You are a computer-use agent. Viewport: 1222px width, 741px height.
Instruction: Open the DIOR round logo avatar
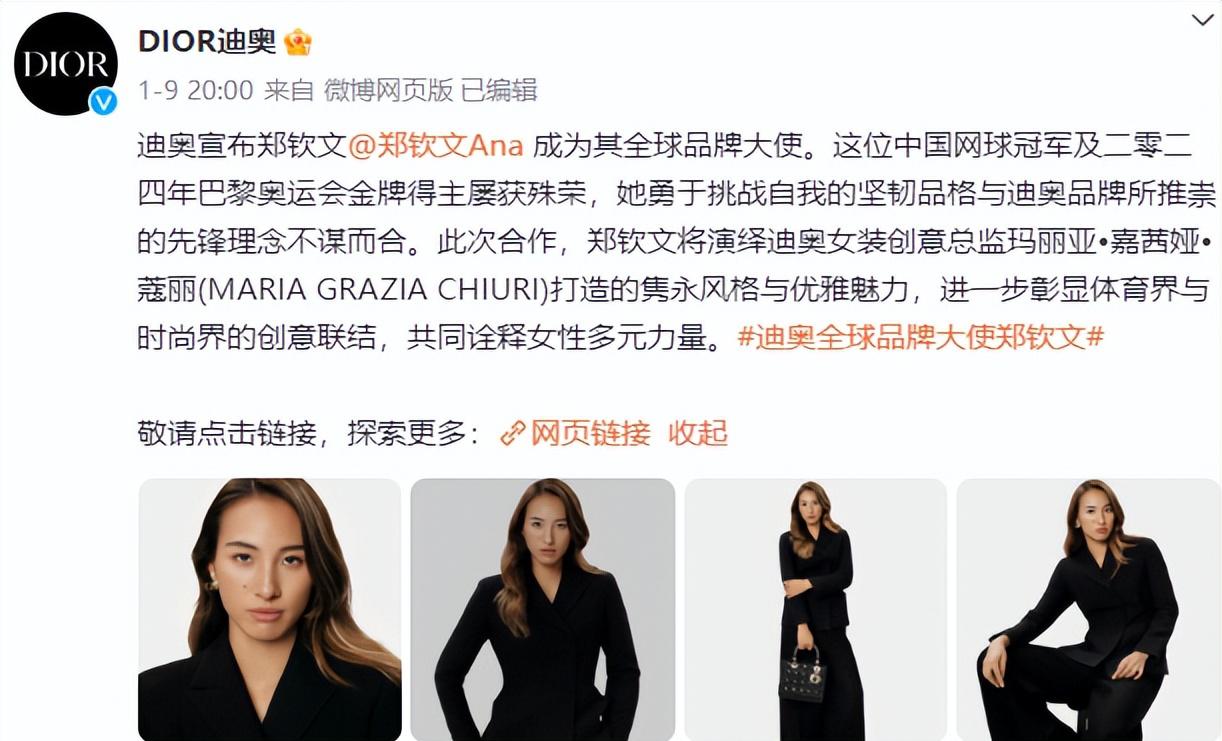pyautogui.click(x=66, y=63)
